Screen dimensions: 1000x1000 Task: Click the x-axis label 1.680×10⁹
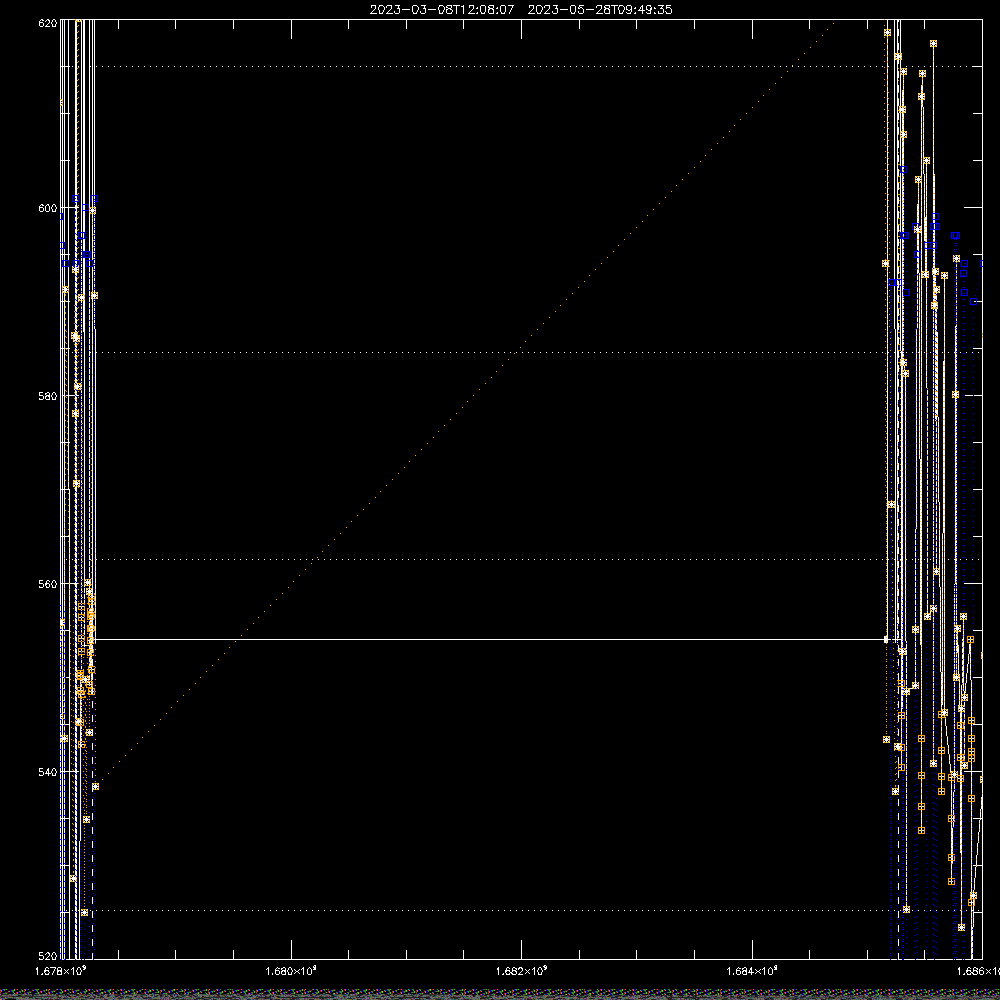coord(291,971)
